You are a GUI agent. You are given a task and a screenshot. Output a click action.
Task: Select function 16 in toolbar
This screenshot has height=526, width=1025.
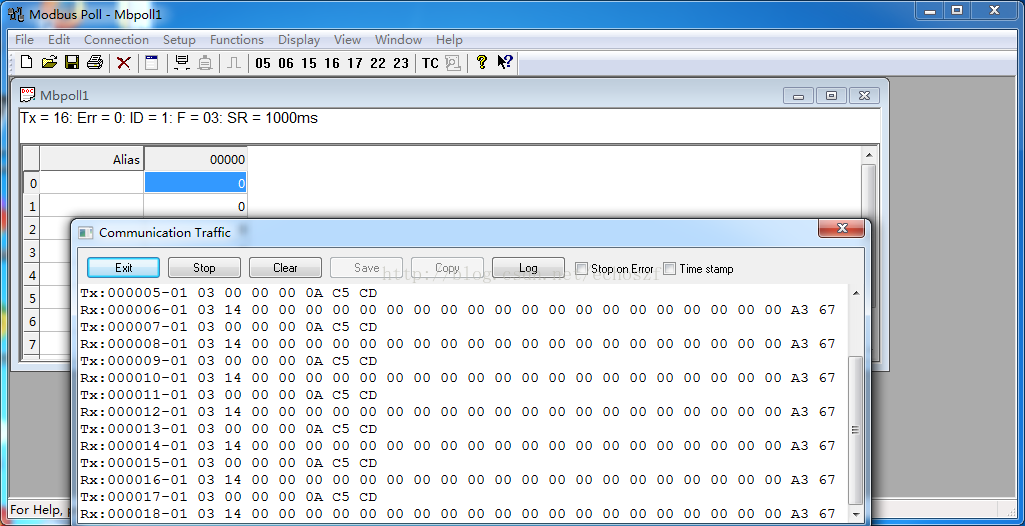point(331,63)
